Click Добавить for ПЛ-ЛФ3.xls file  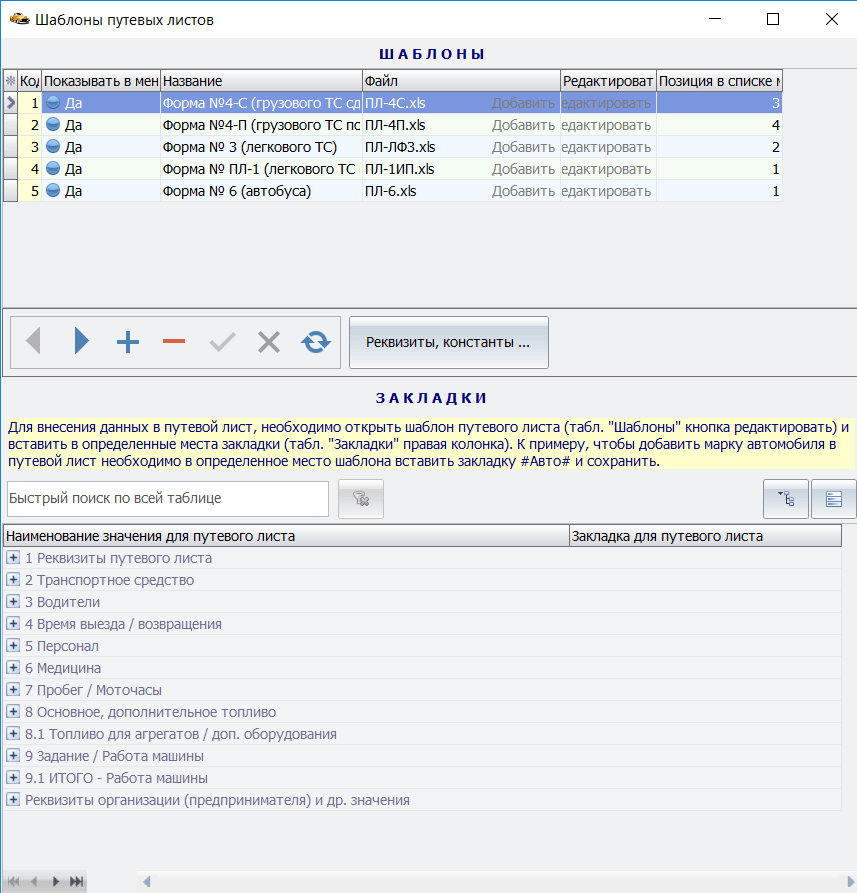pos(523,147)
